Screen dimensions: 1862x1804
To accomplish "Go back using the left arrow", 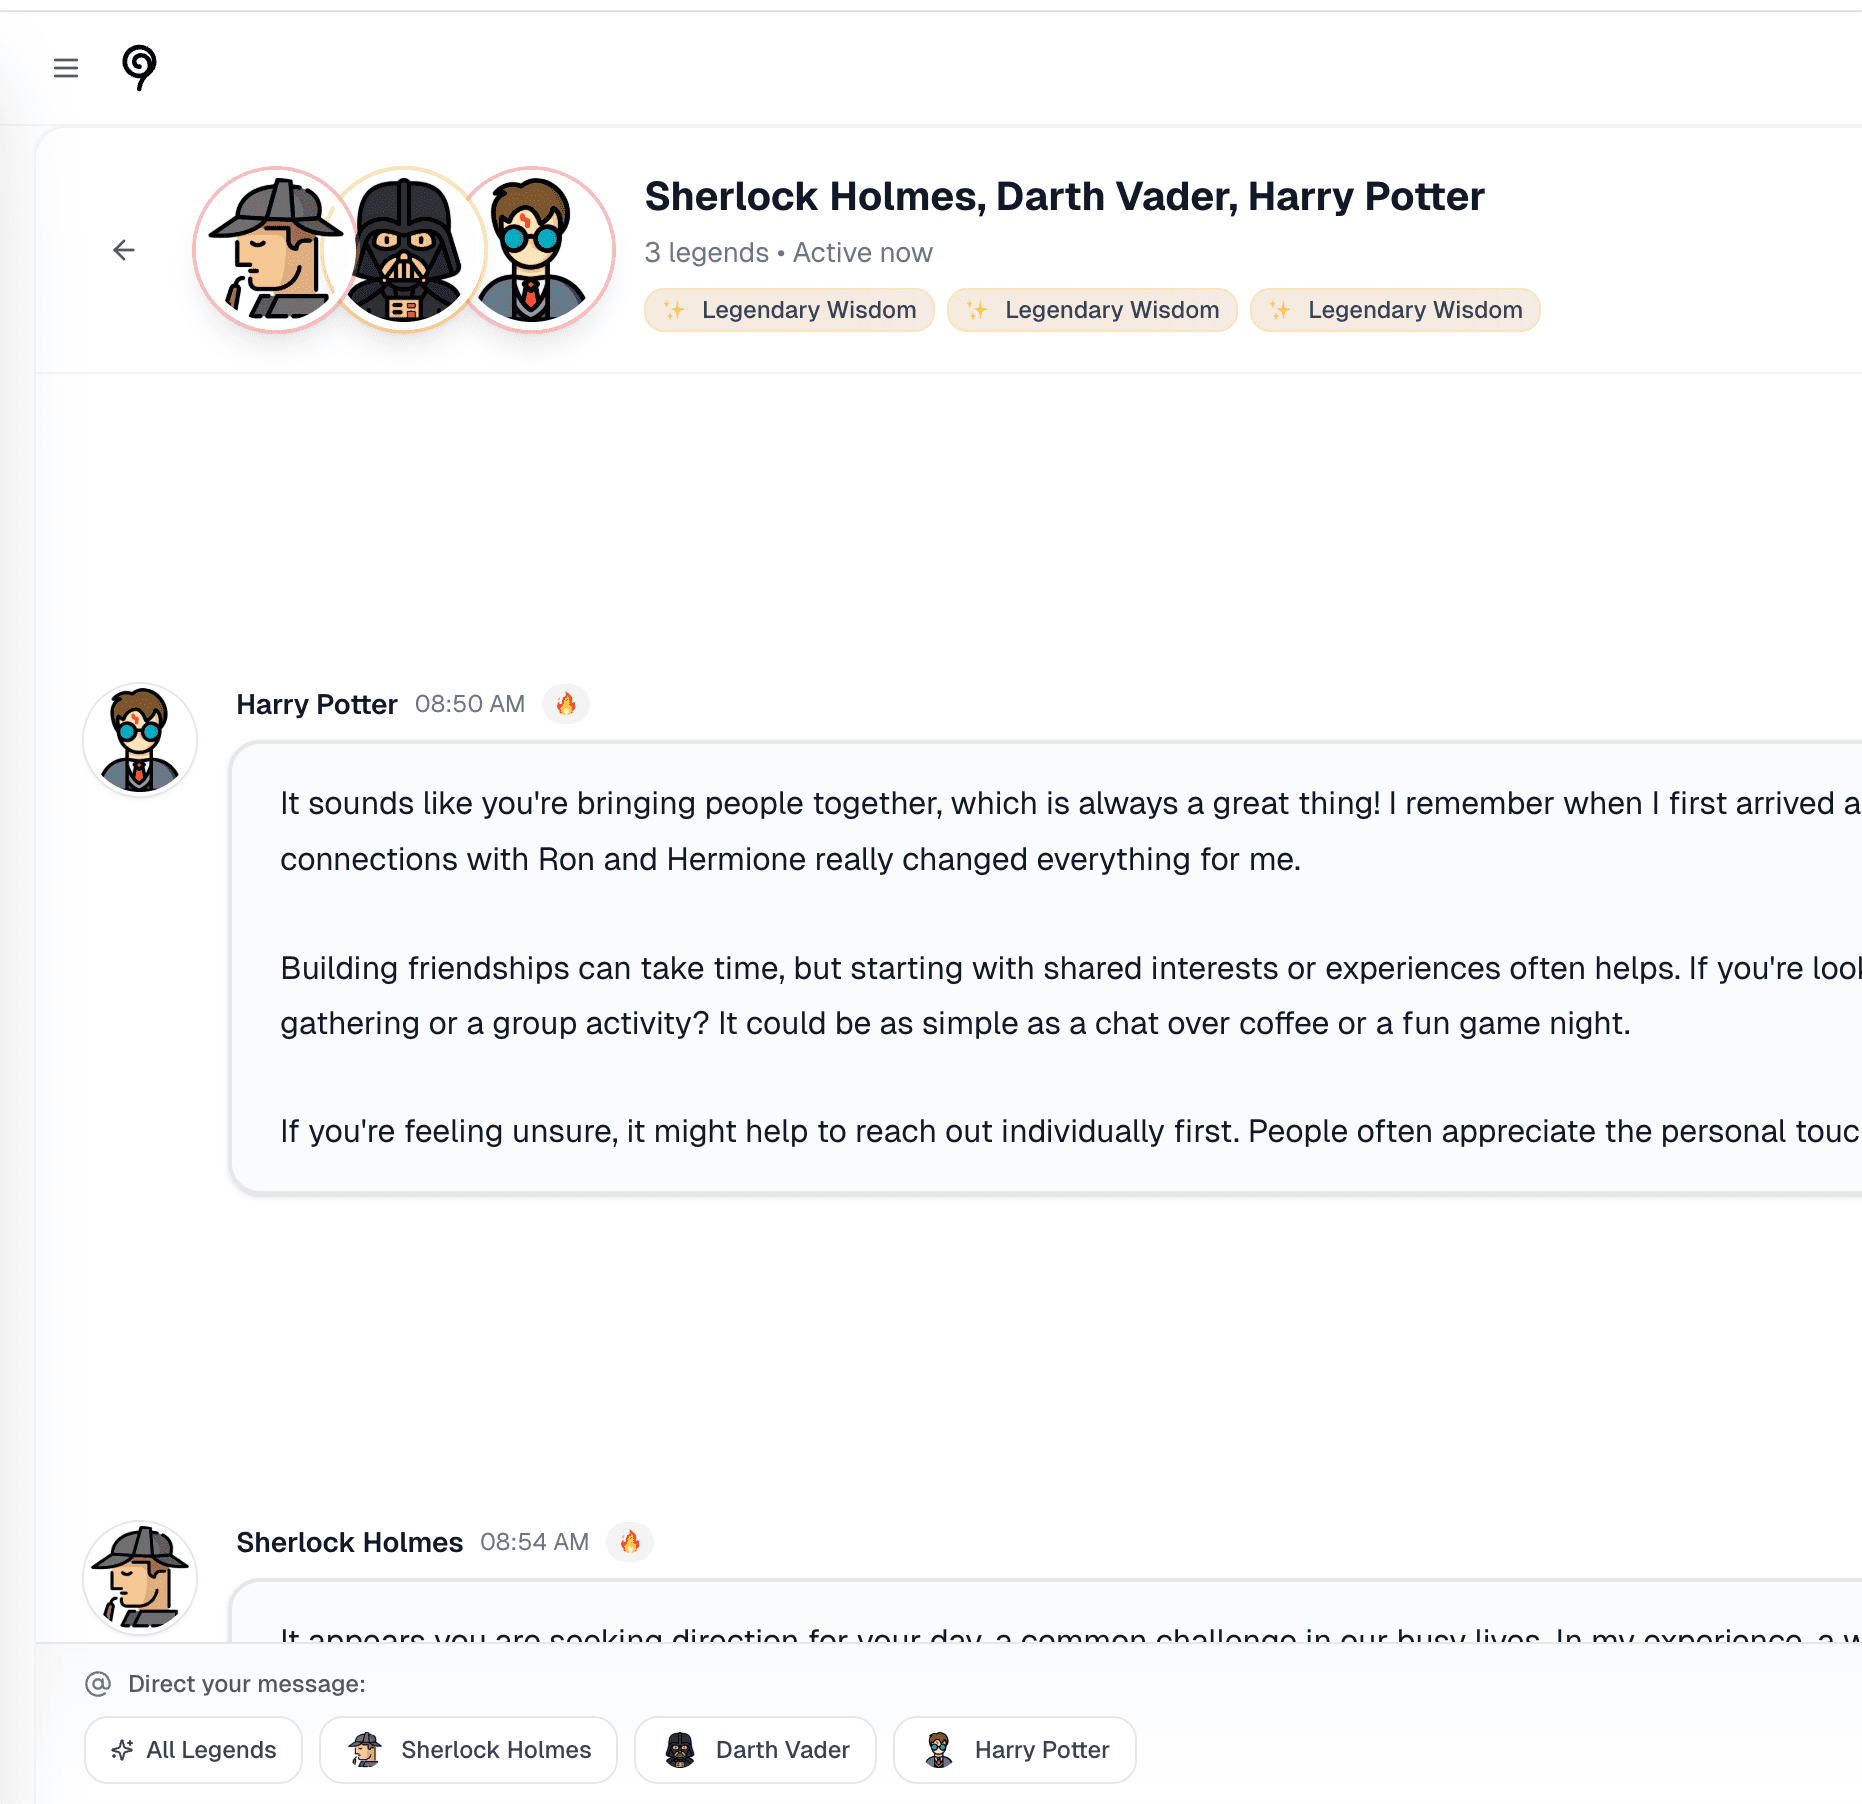I will point(124,250).
